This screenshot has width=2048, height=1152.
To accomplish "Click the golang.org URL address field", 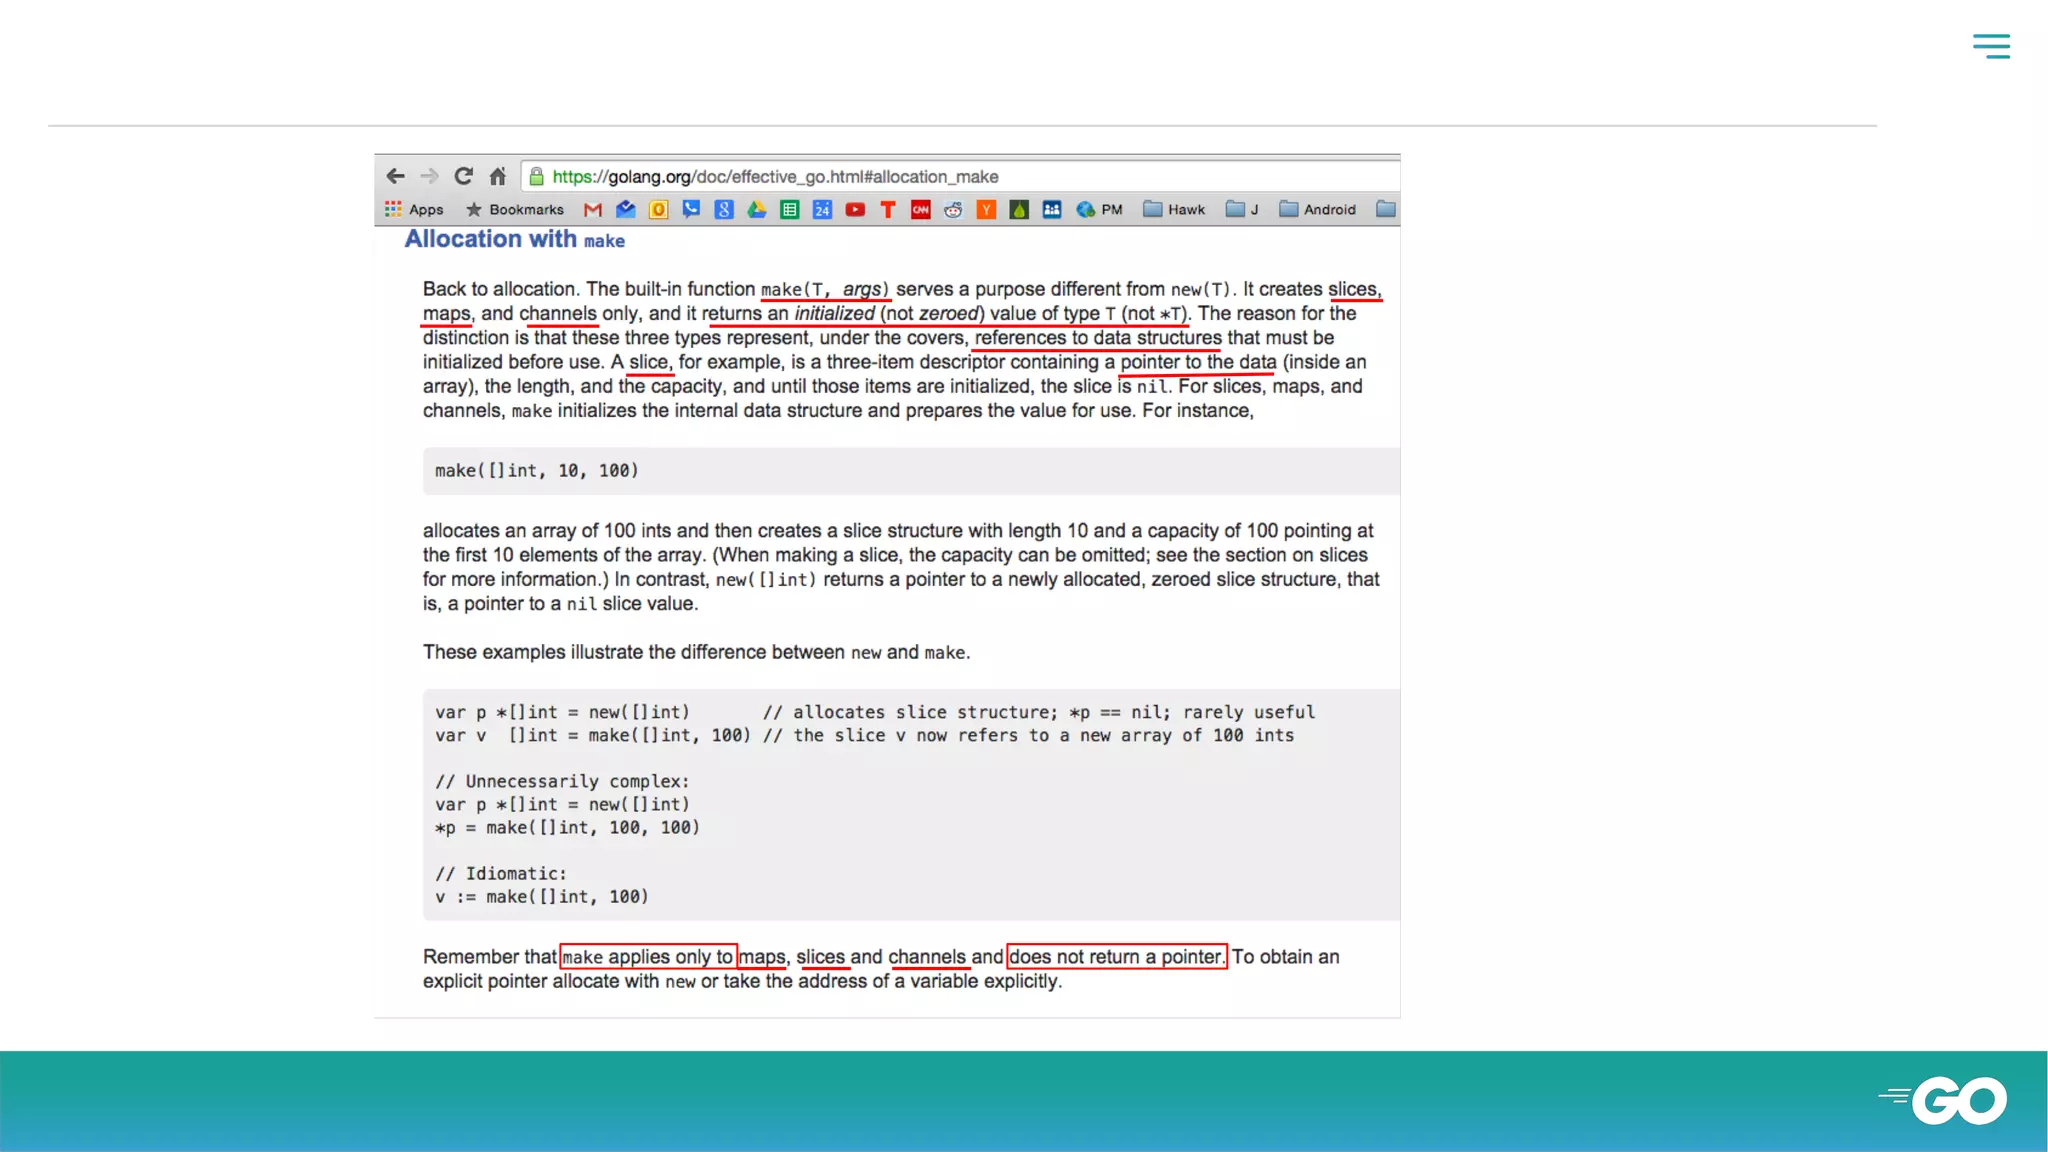I will (775, 177).
